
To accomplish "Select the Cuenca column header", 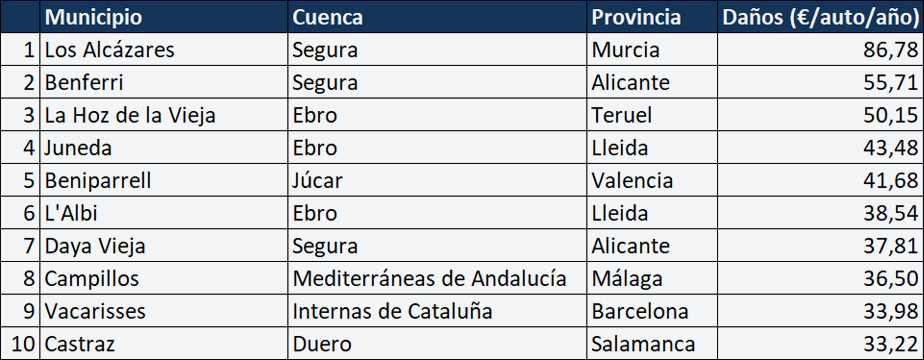I will click(437, 16).
